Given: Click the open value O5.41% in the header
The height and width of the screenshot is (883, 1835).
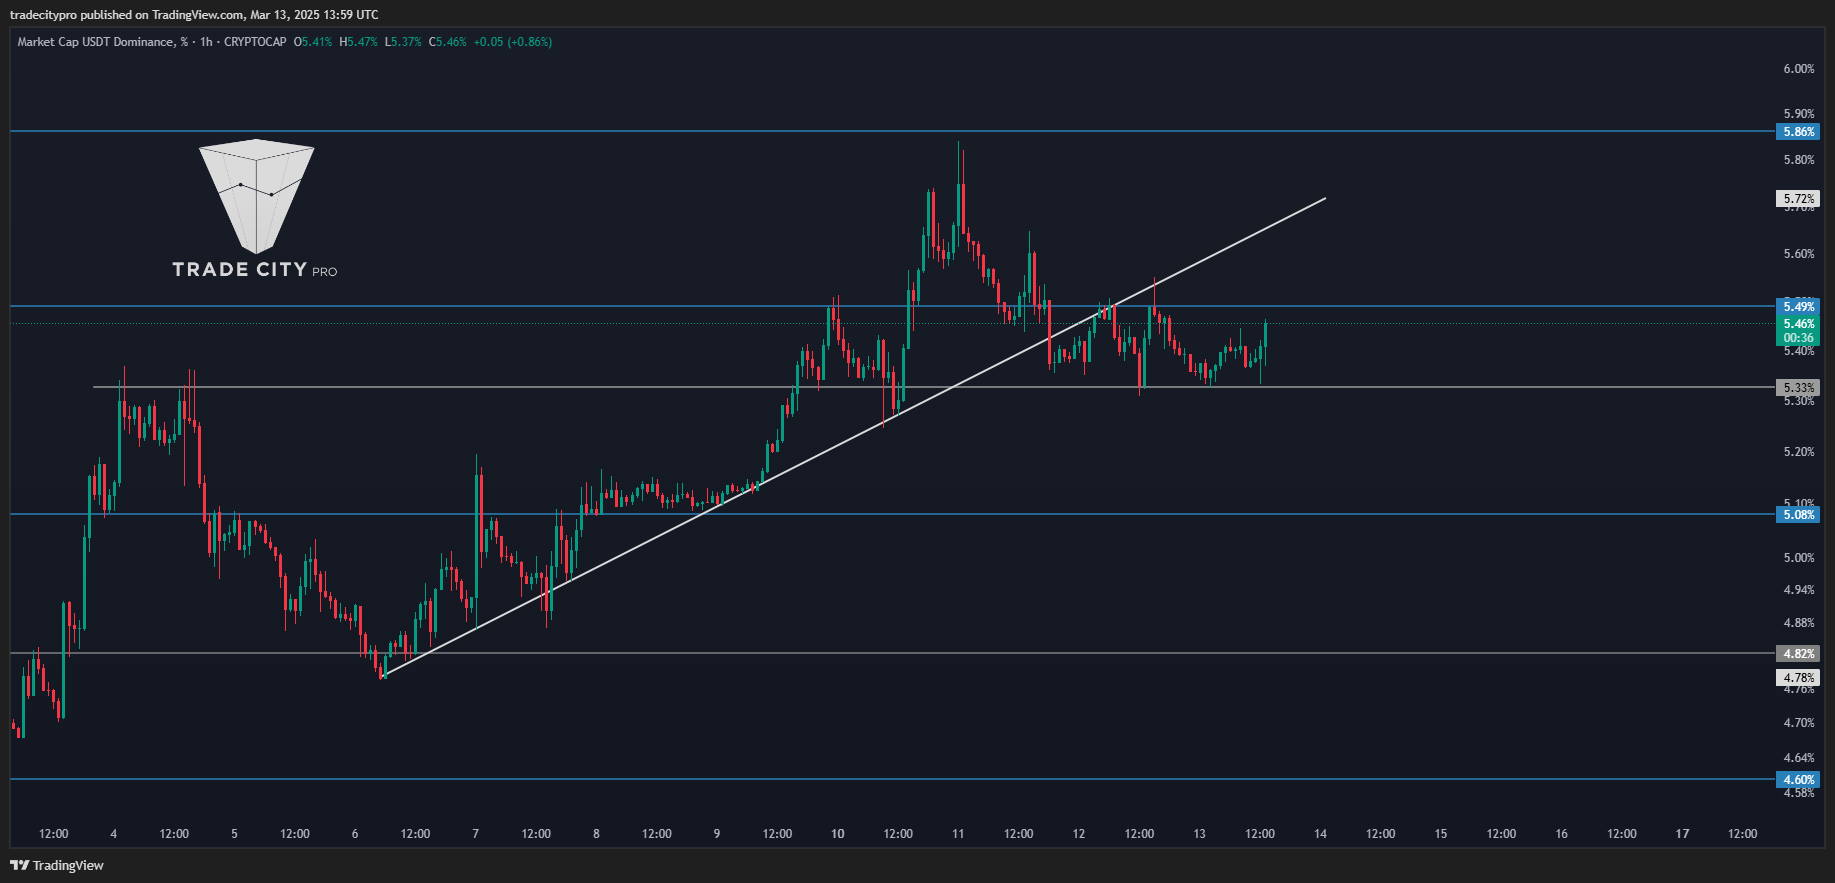Looking at the screenshot, I should click(313, 42).
